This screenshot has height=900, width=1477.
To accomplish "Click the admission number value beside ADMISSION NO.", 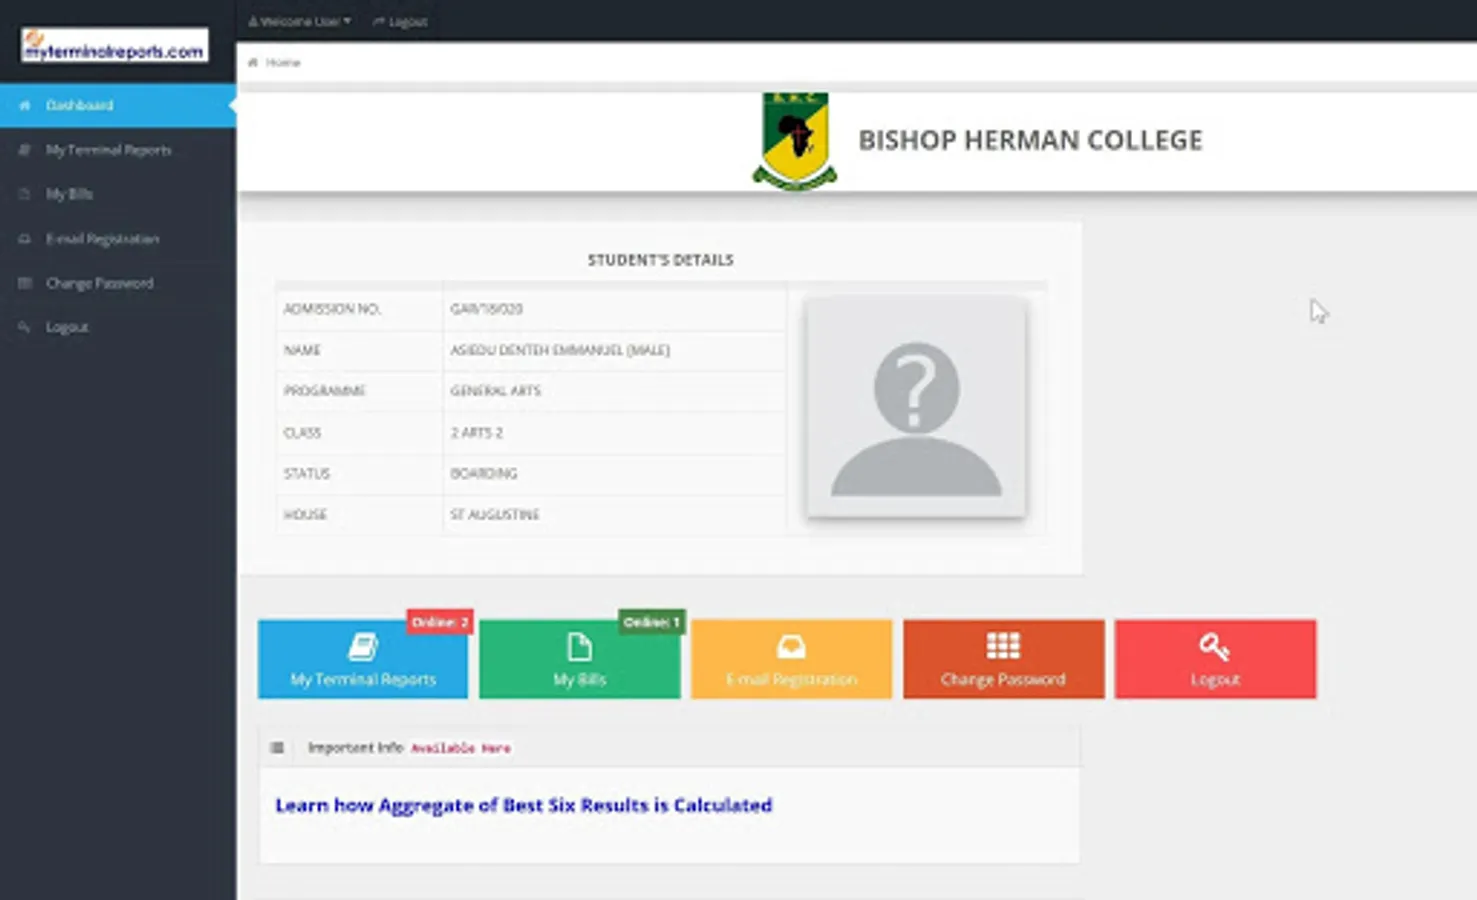I will [x=486, y=309].
